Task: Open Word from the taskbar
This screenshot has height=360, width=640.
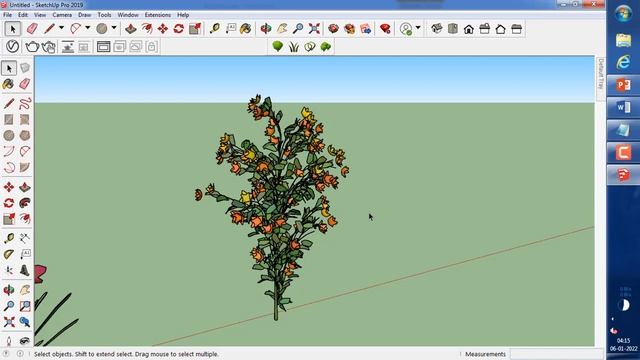Action: (x=623, y=107)
